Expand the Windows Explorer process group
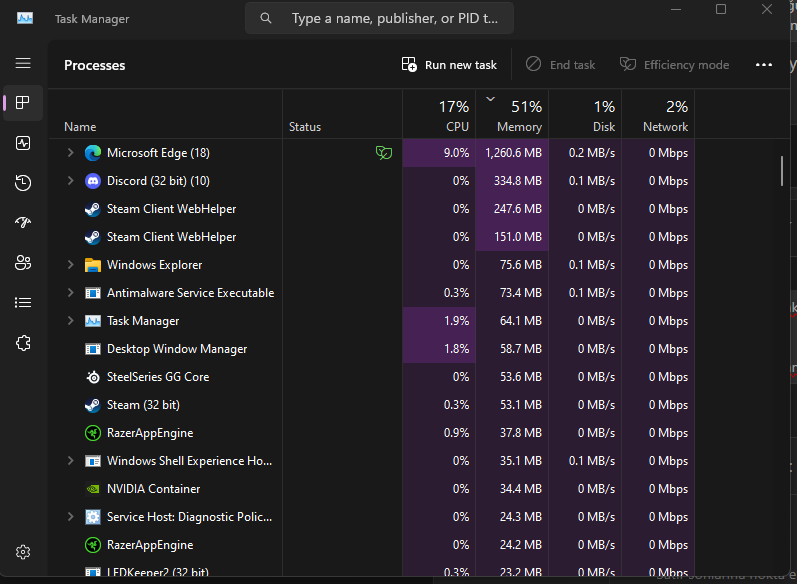 (x=70, y=265)
